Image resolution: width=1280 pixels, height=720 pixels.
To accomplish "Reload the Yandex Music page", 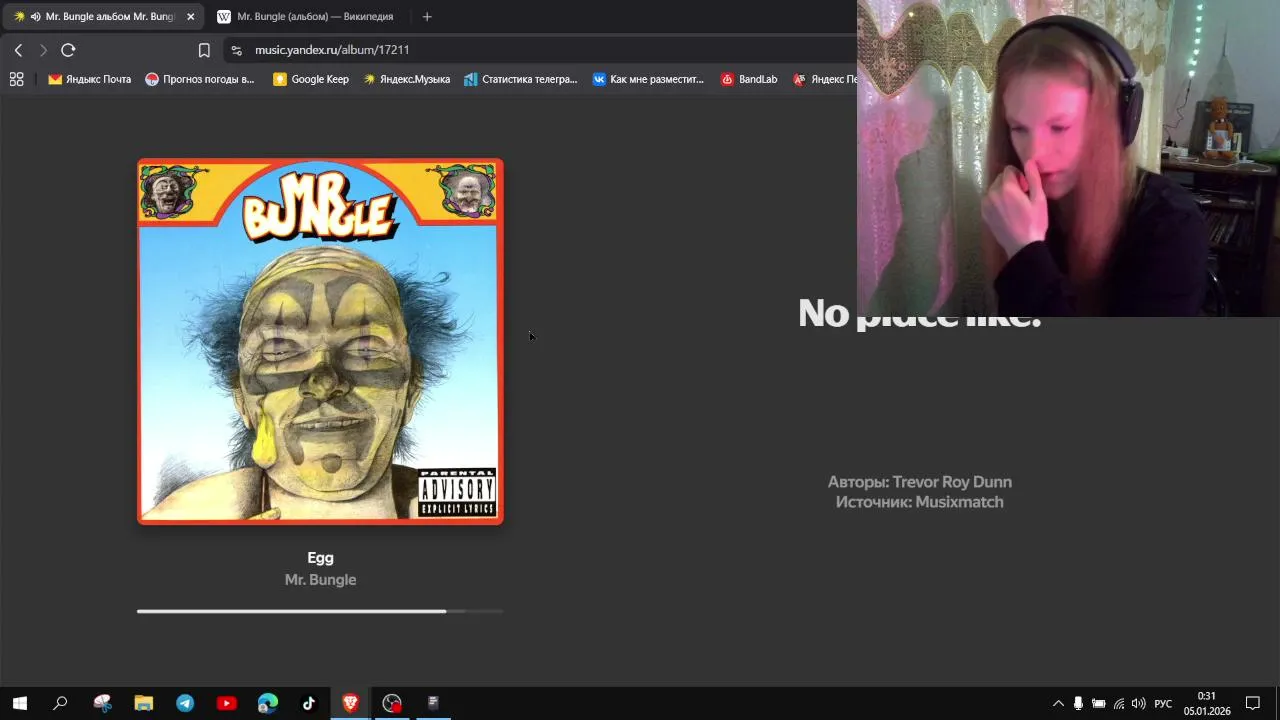I will pyautogui.click(x=68, y=50).
